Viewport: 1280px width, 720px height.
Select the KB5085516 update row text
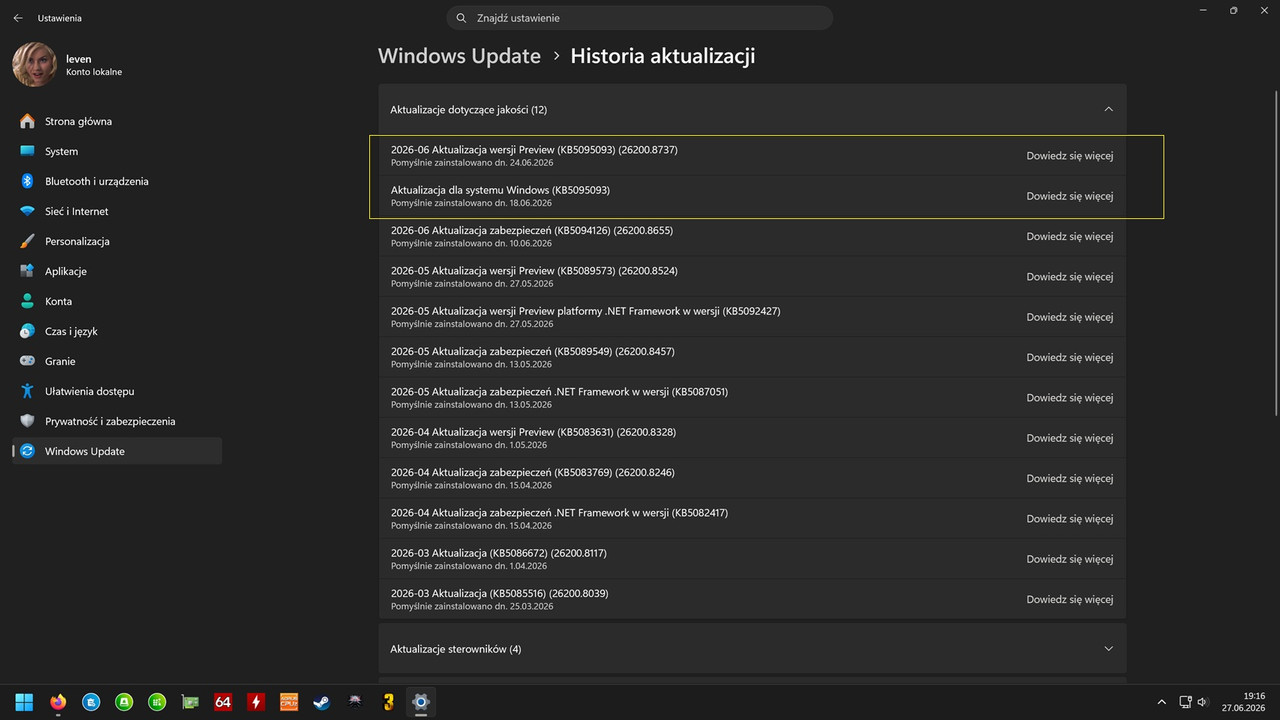click(x=499, y=593)
